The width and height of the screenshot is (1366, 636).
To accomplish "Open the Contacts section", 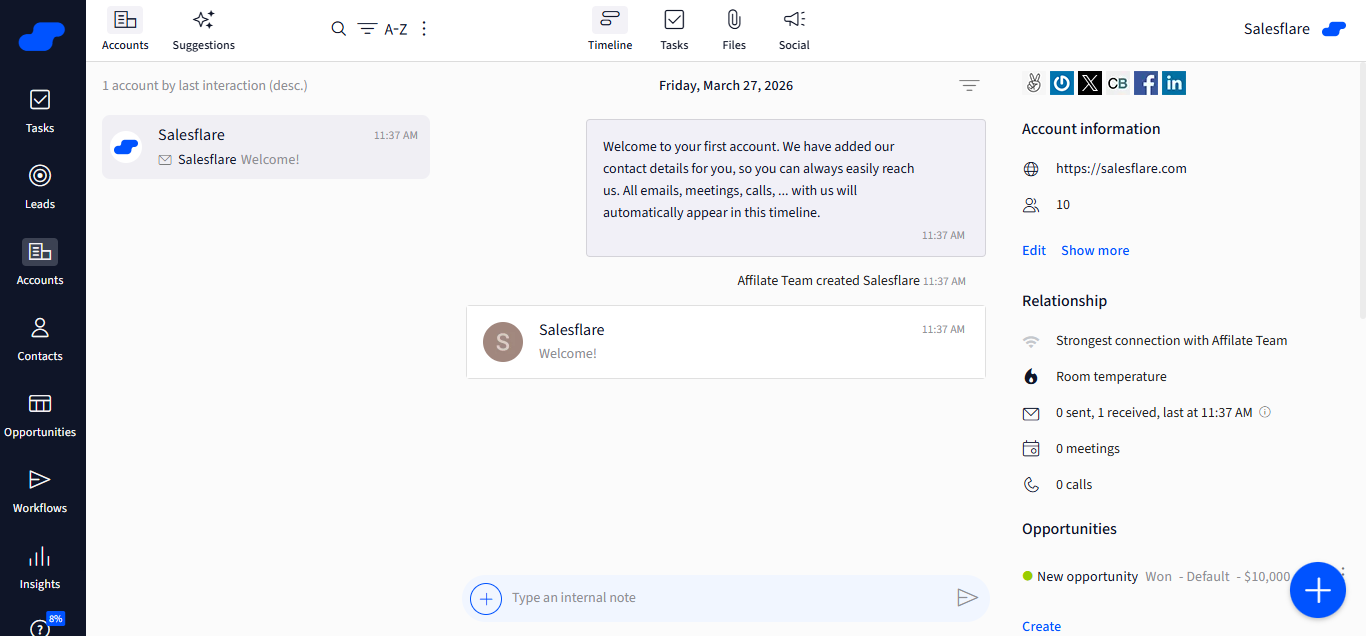I will point(40,340).
